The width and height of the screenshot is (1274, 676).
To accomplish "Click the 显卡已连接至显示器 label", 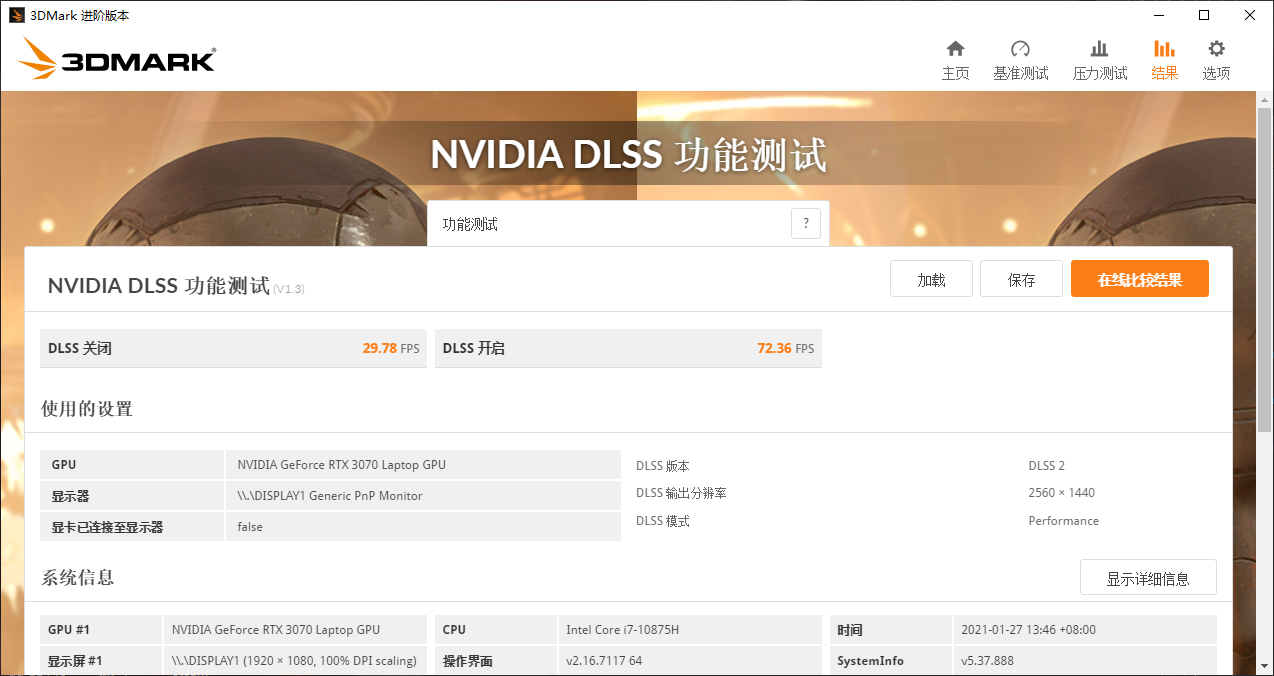I will tap(107, 527).
